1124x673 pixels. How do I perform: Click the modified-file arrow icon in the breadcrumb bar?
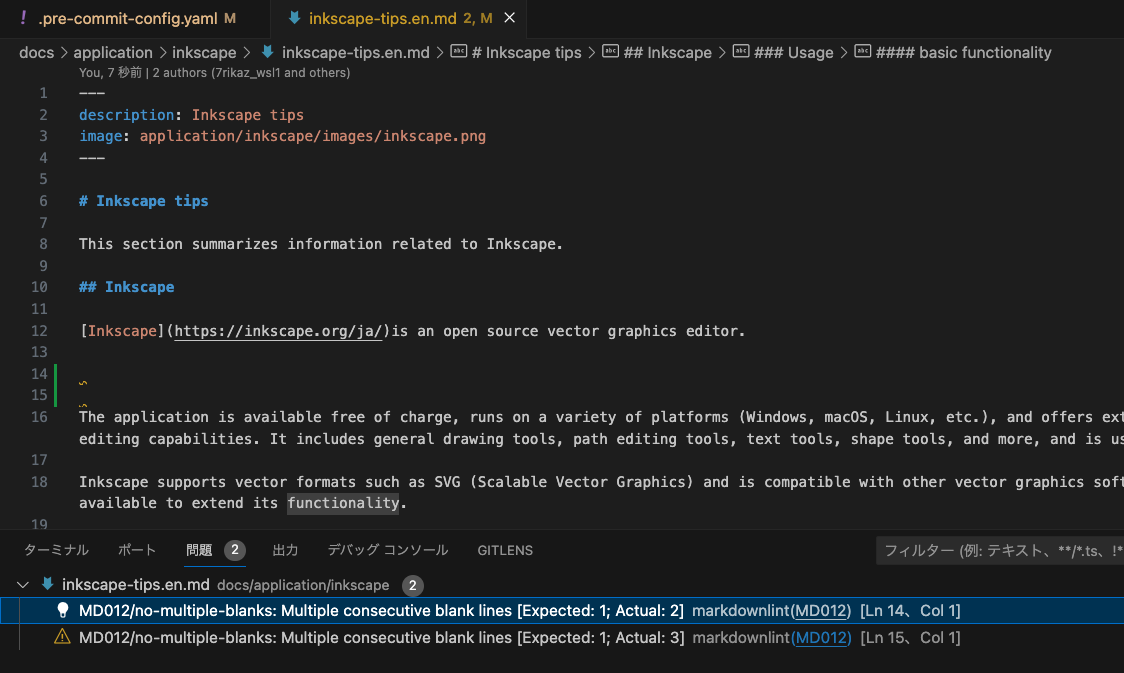point(266,52)
